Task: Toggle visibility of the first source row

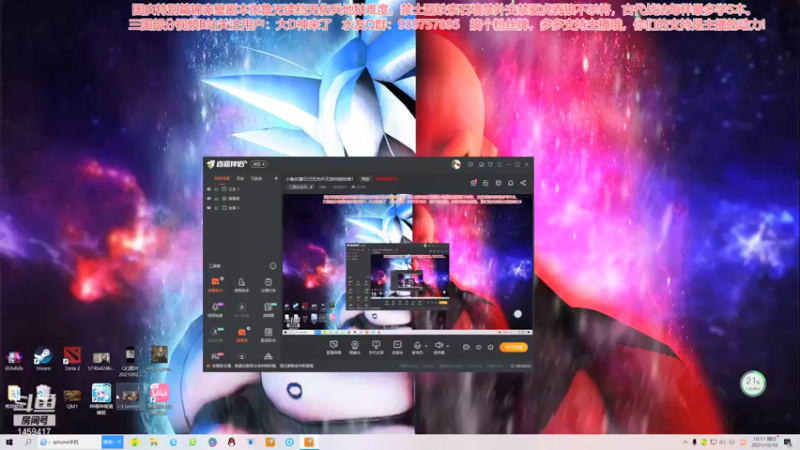Action: pyautogui.click(x=209, y=189)
